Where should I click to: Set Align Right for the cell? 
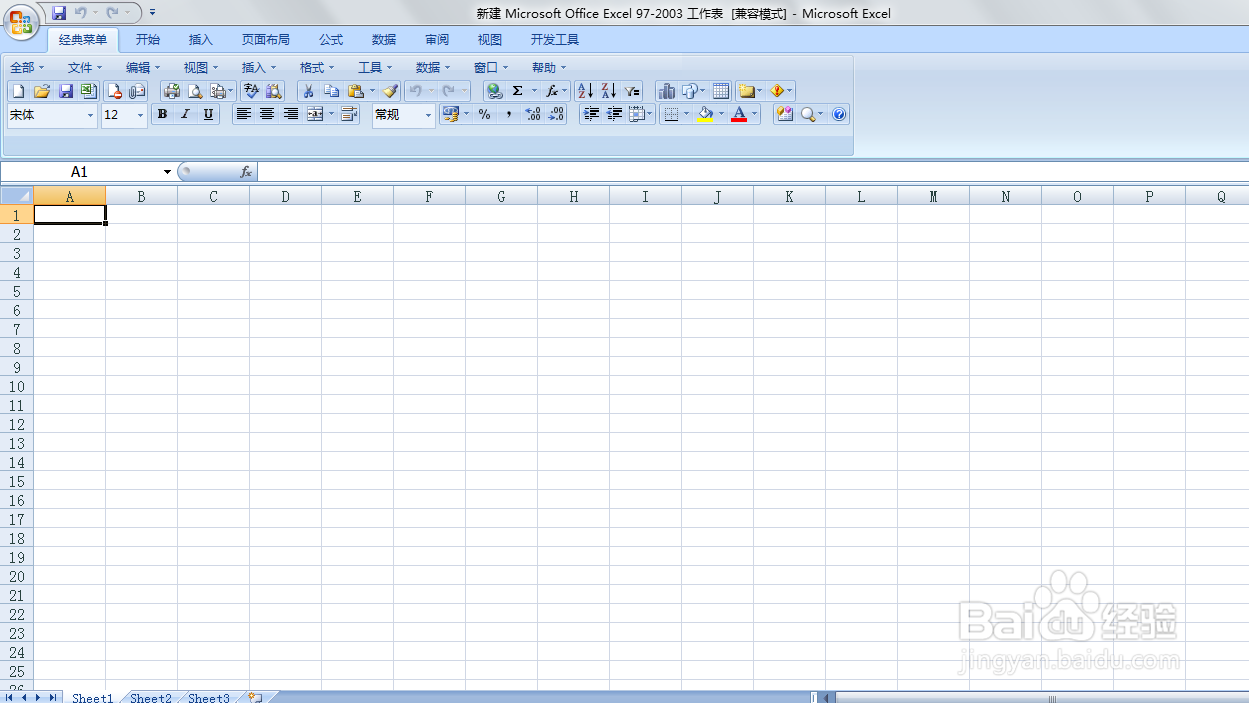[291, 115]
